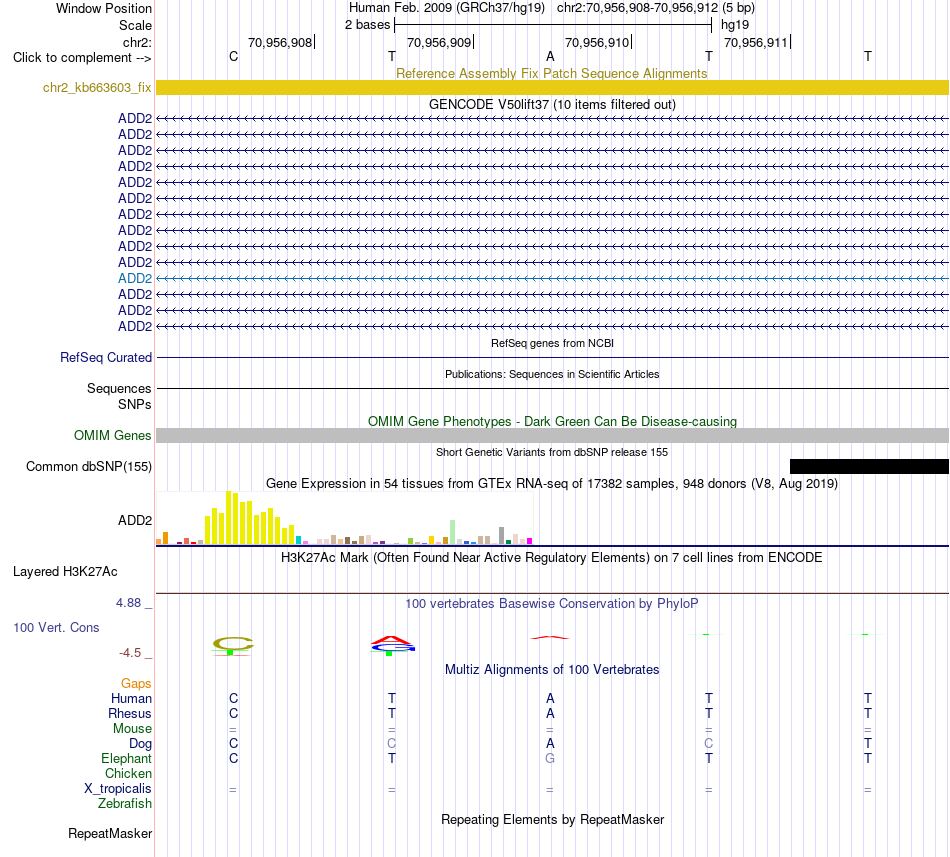The height and width of the screenshot is (857, 950).
Task: Select the Human species label in Multiz
Action: [131, 698]
